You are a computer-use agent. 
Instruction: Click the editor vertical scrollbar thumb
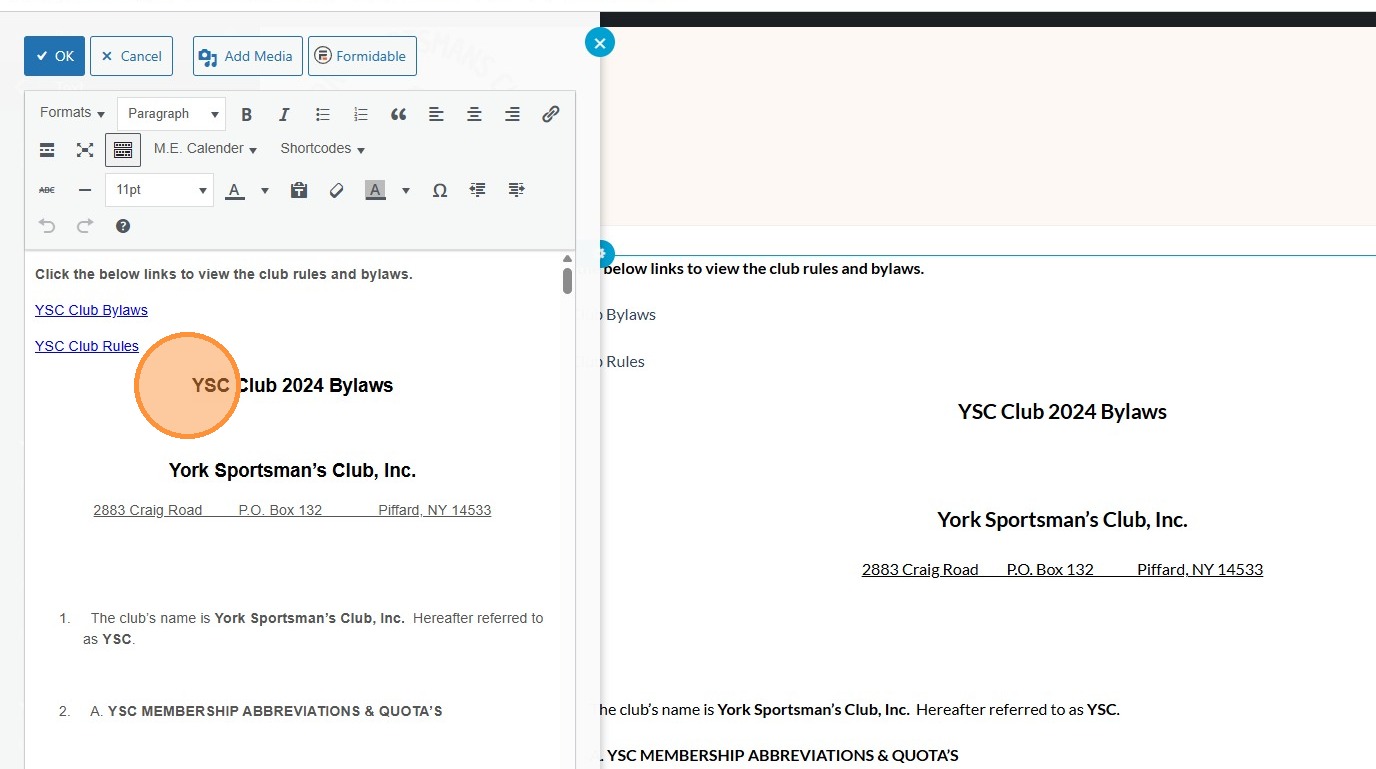pos(567,280)
